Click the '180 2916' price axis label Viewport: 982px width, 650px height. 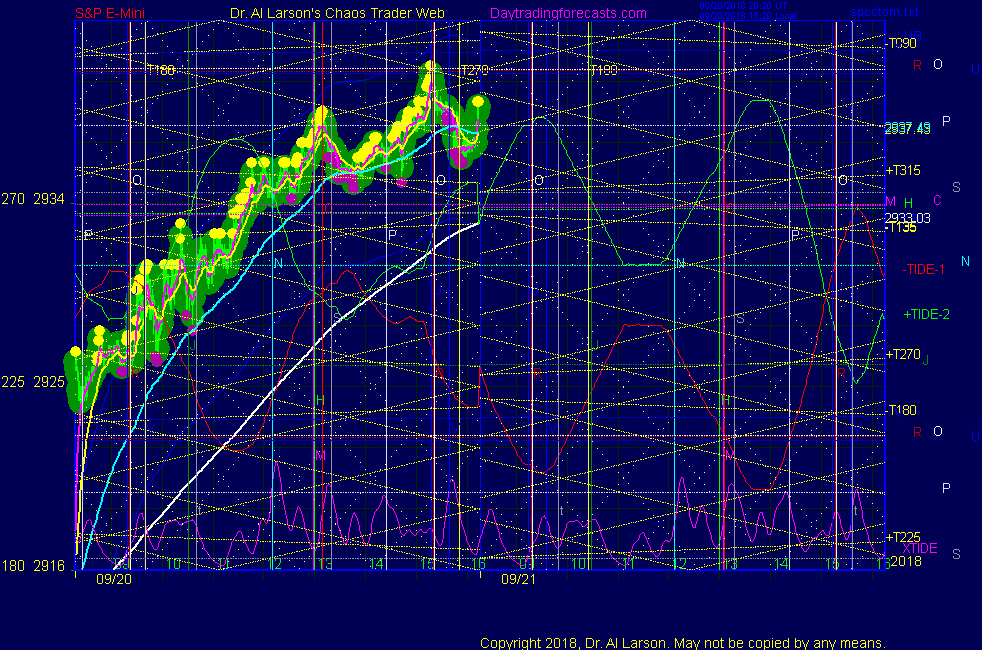pyautogui.click(x=33, y=566)
